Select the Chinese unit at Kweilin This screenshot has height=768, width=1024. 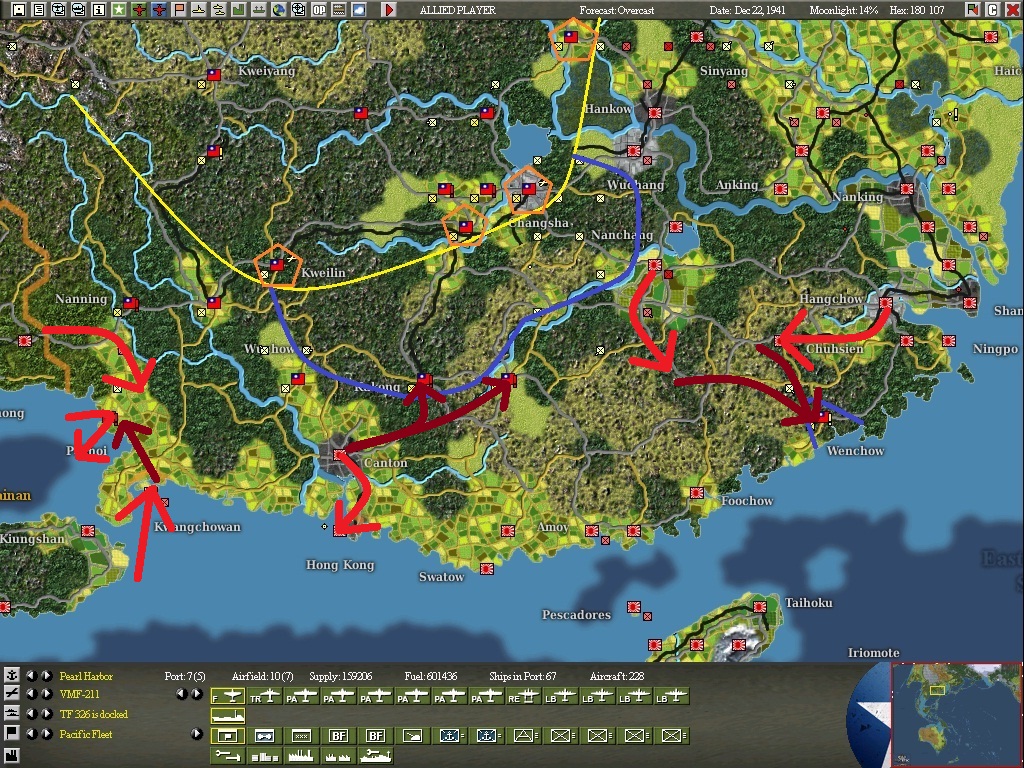pos(277,264)
